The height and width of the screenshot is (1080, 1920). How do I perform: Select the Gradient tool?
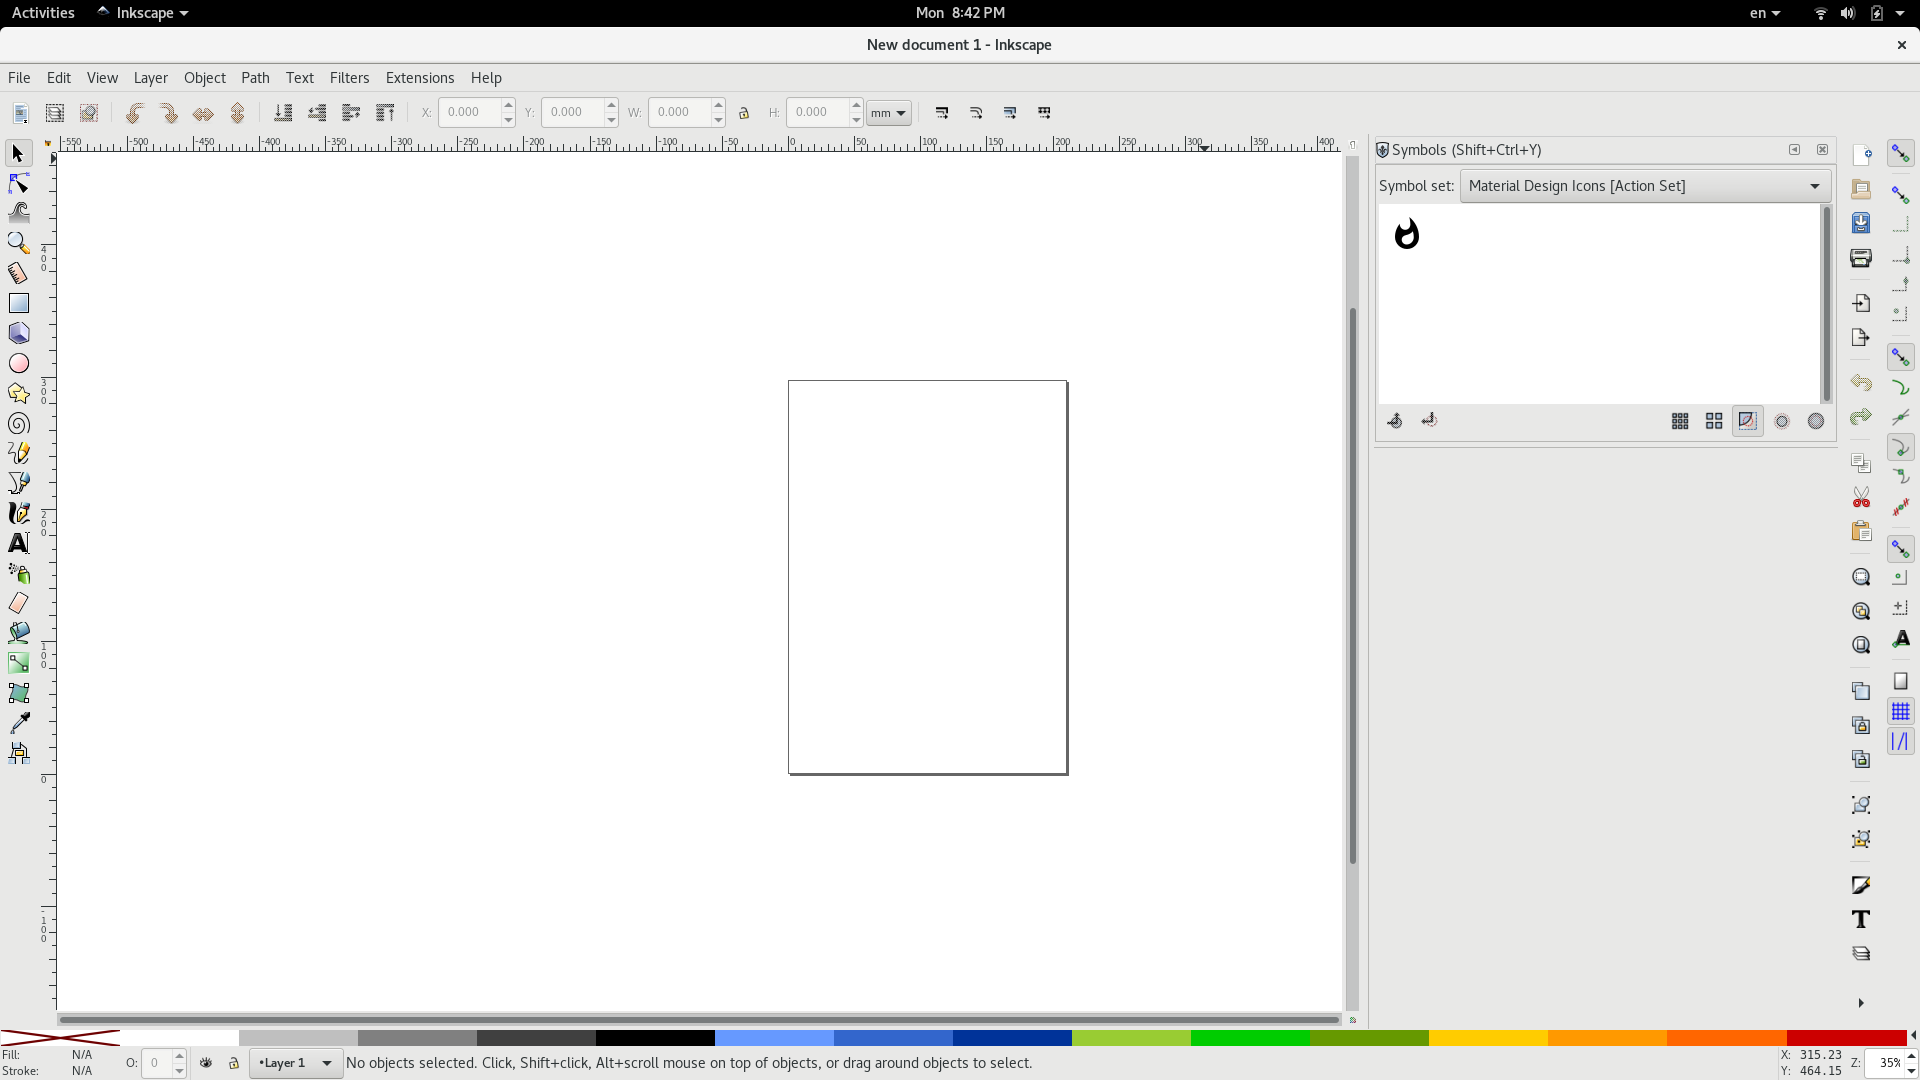18,663
